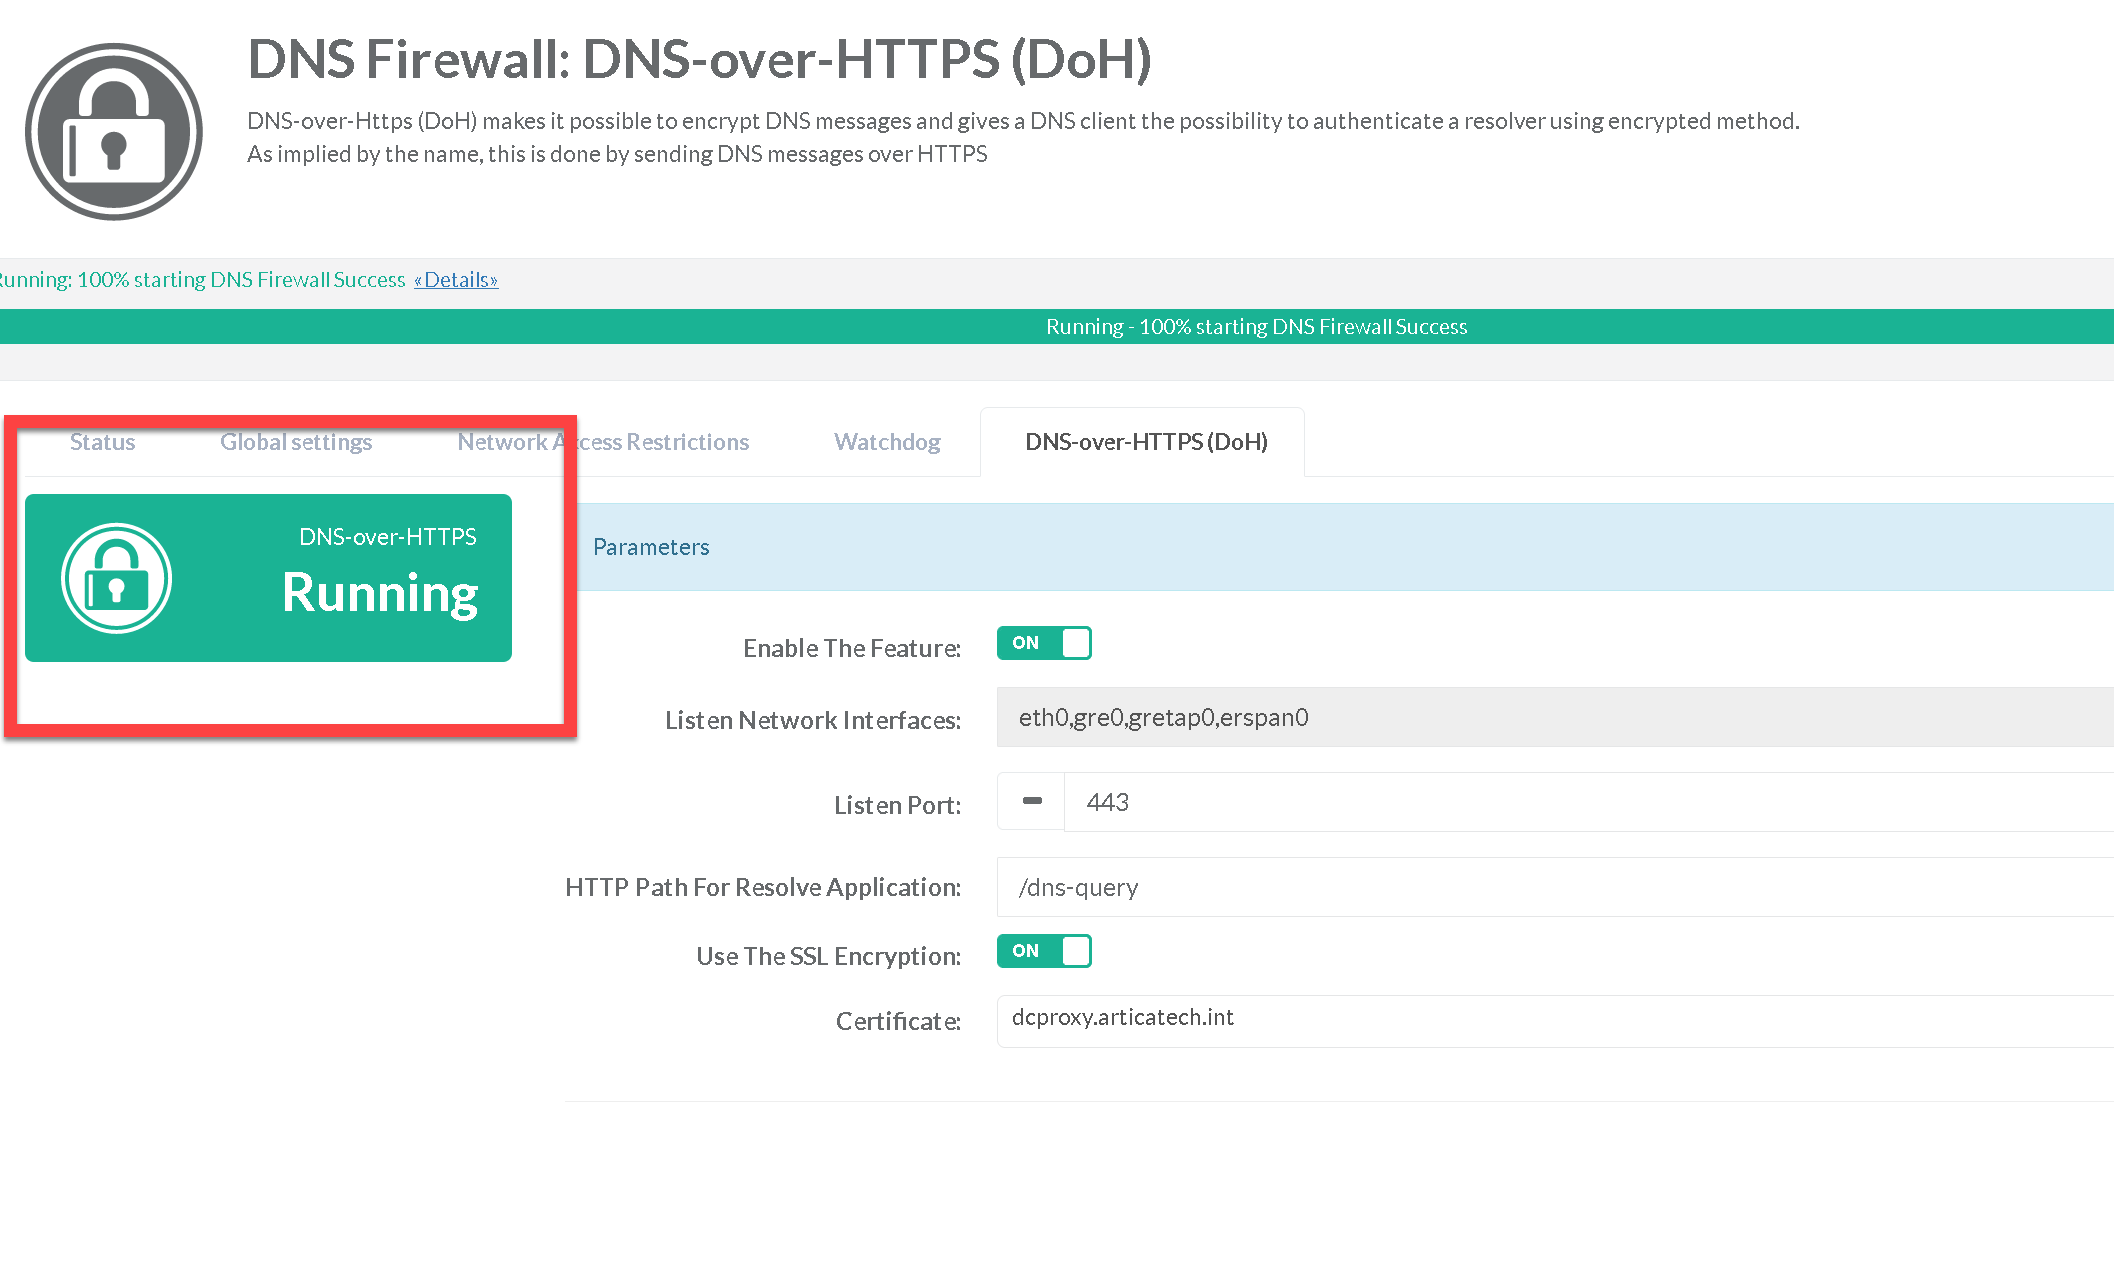Screen dimensions: 2114x1268
Task: Click the padlock icon in Running widget
Action: 117,578
